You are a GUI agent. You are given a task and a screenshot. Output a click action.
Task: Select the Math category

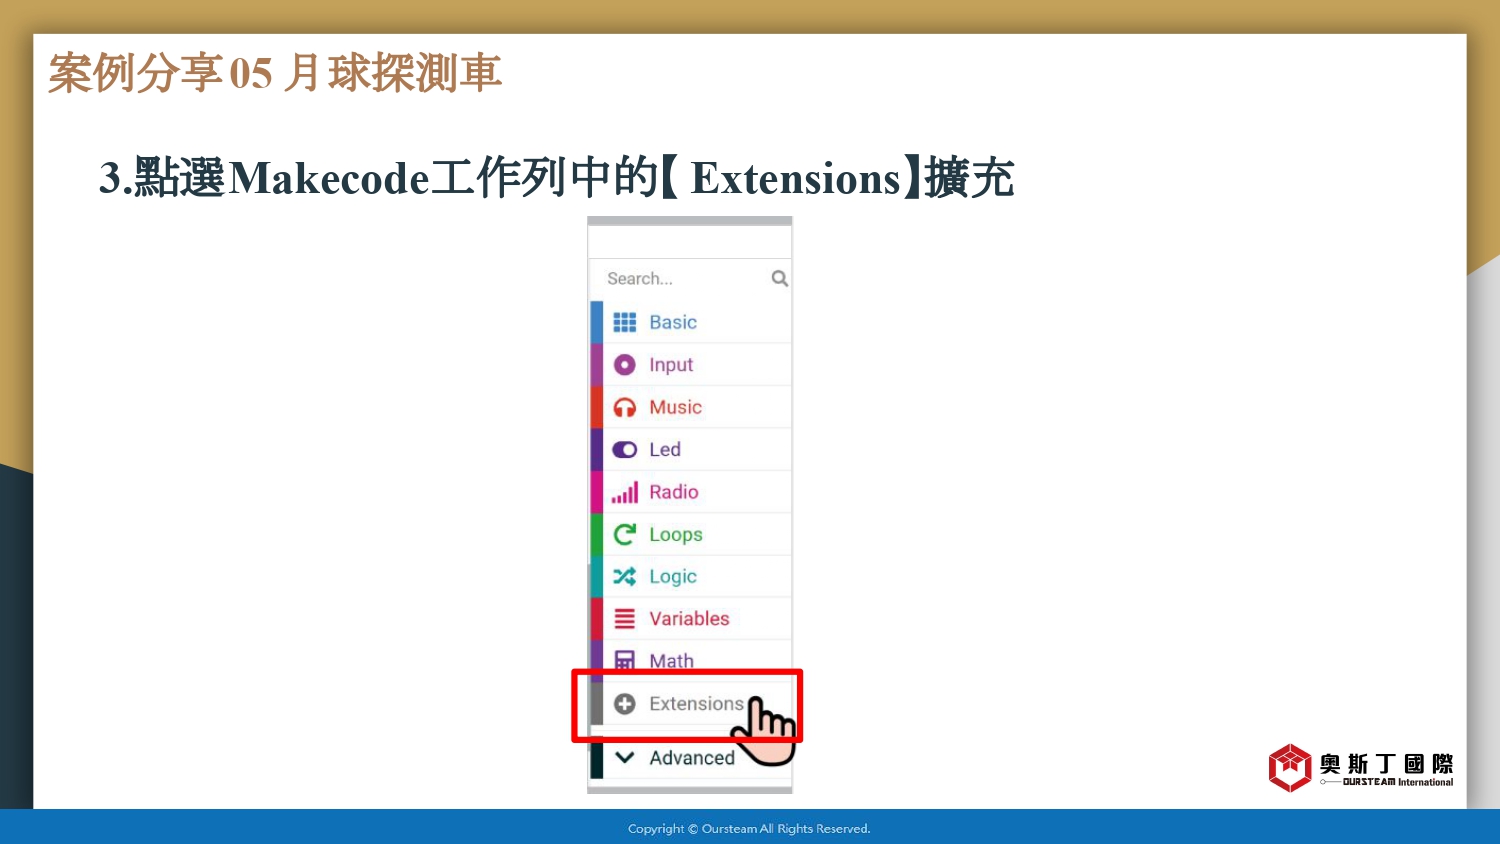click(x=691, y=661)
